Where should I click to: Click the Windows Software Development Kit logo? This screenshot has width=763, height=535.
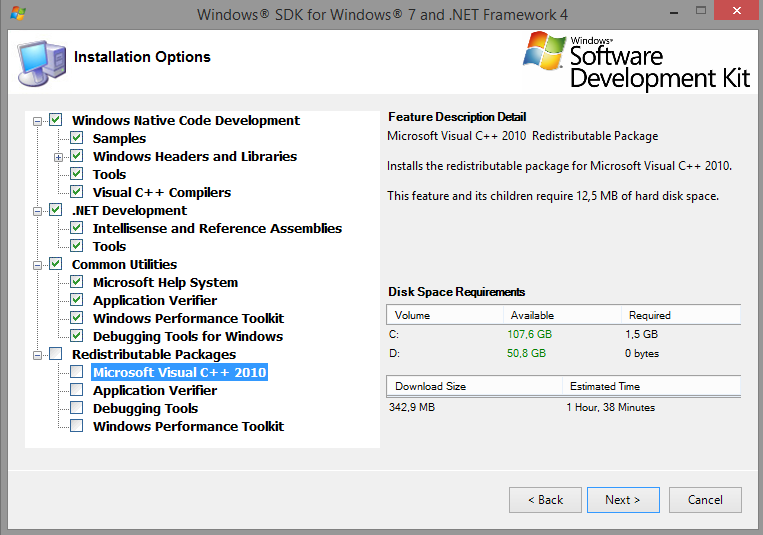634,62
